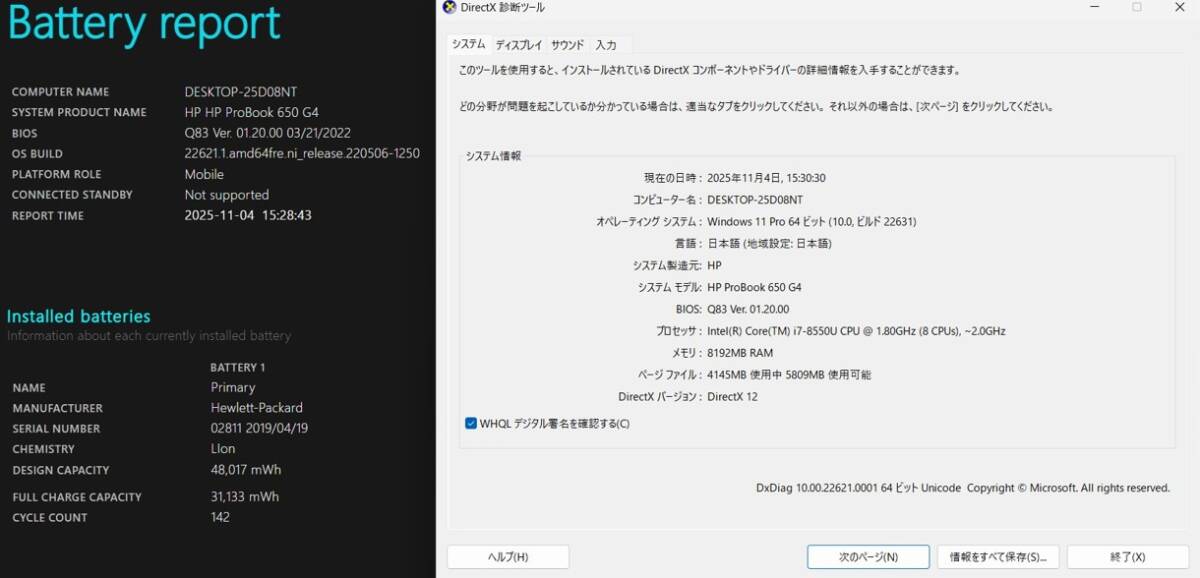Click the ヘルプ(H) button
Image resolution: width=1200 pixels, height=578 pixels.
[x=508, y=557]
